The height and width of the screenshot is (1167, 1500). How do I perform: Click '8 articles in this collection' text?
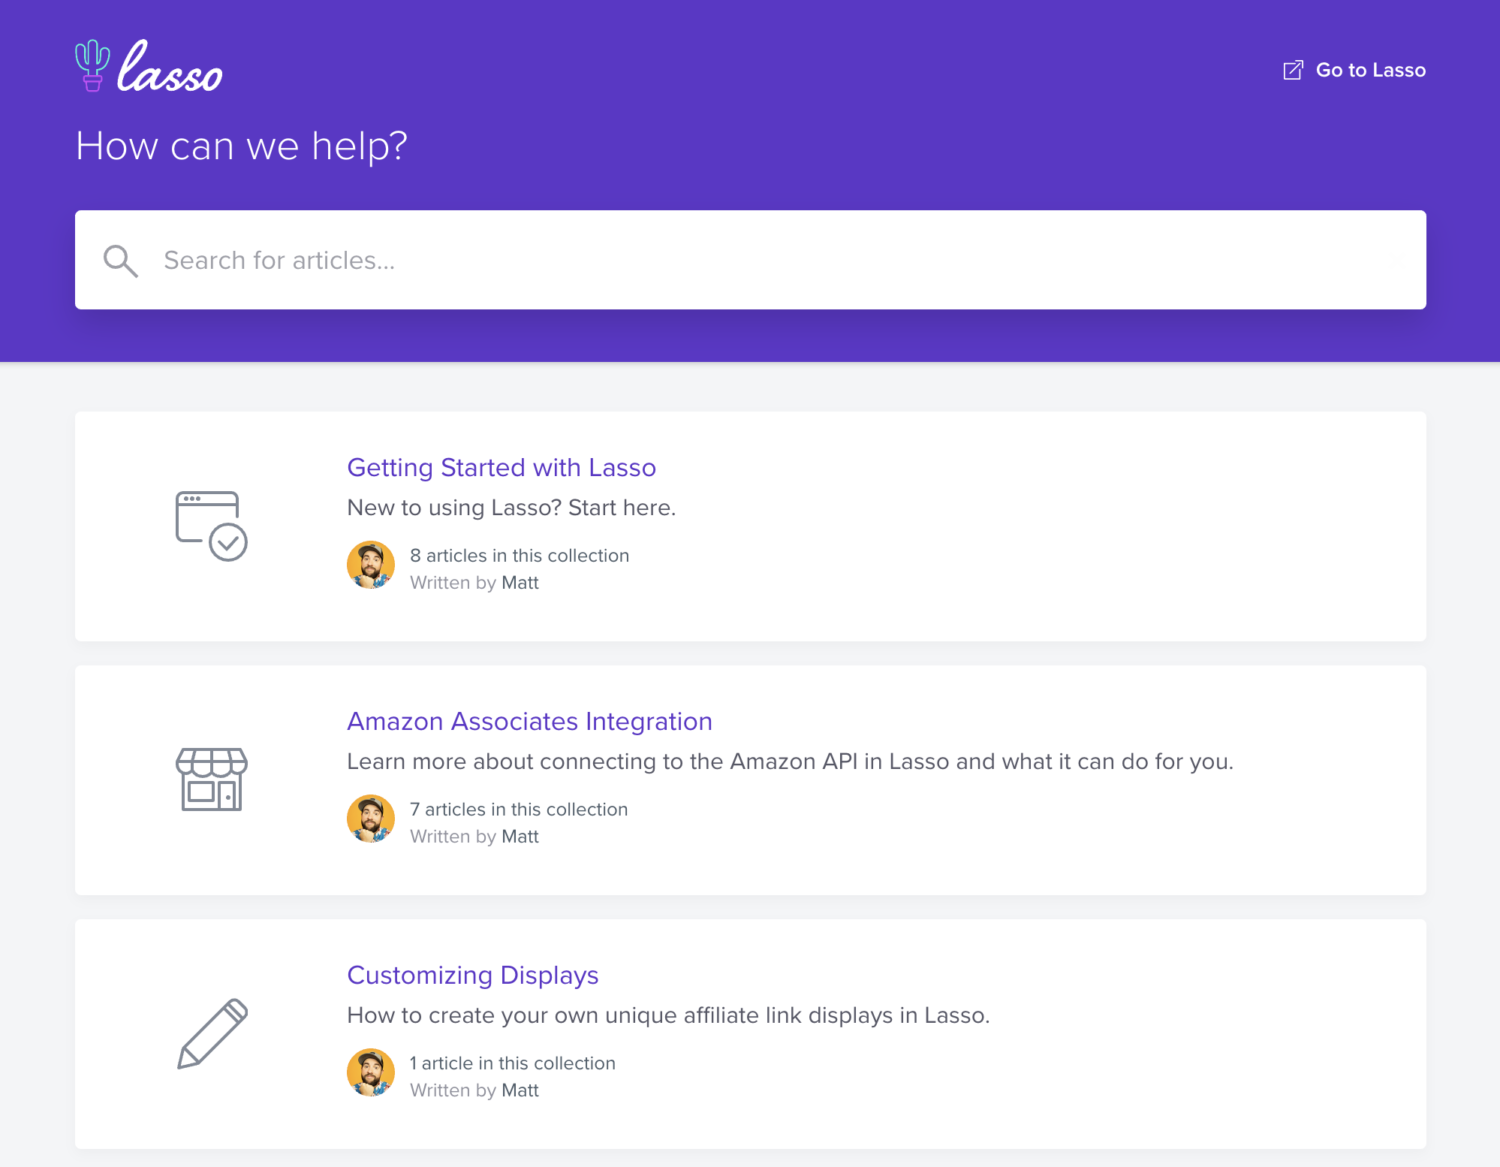(x=519, y=555)
